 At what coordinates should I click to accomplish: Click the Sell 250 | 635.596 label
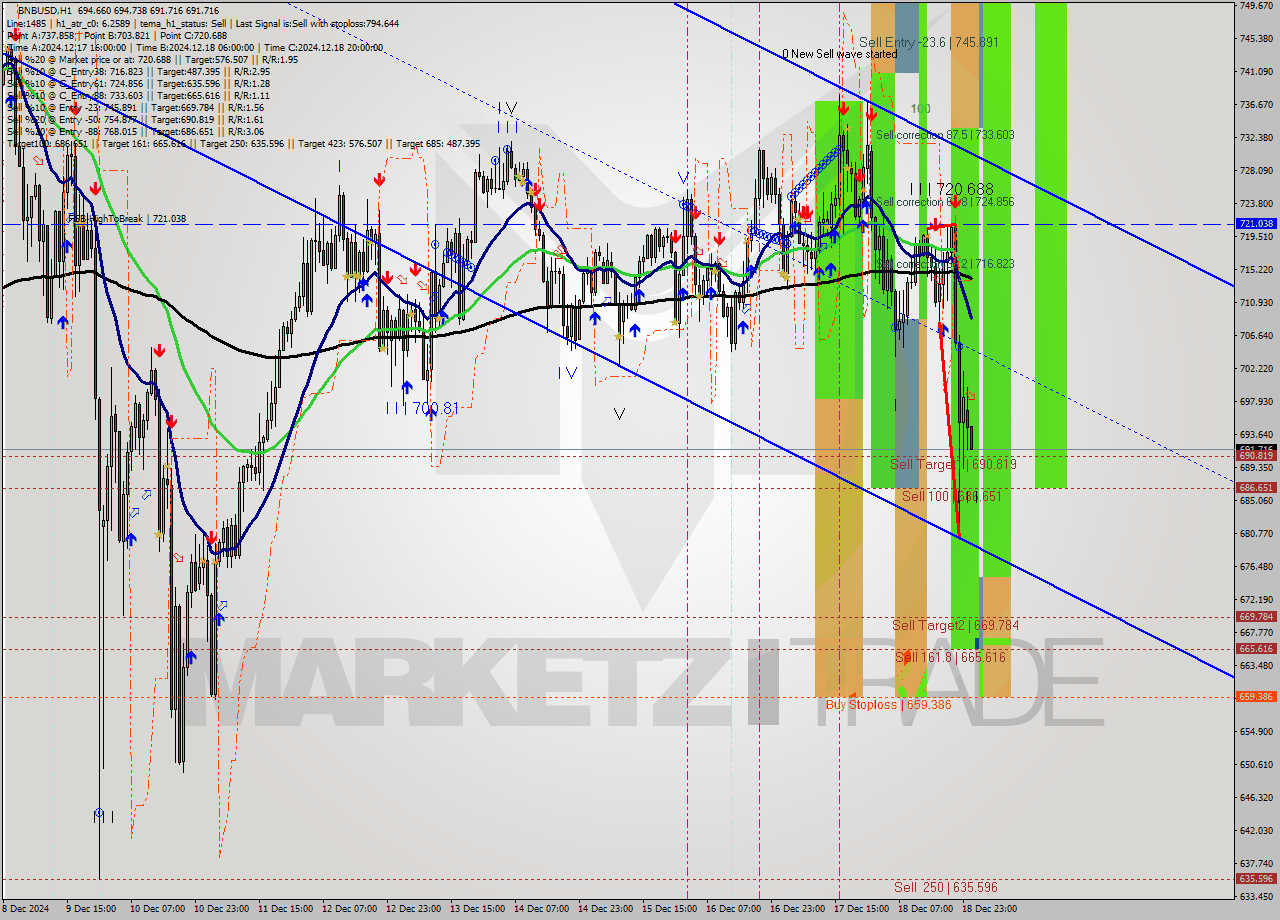coord(946,887)
